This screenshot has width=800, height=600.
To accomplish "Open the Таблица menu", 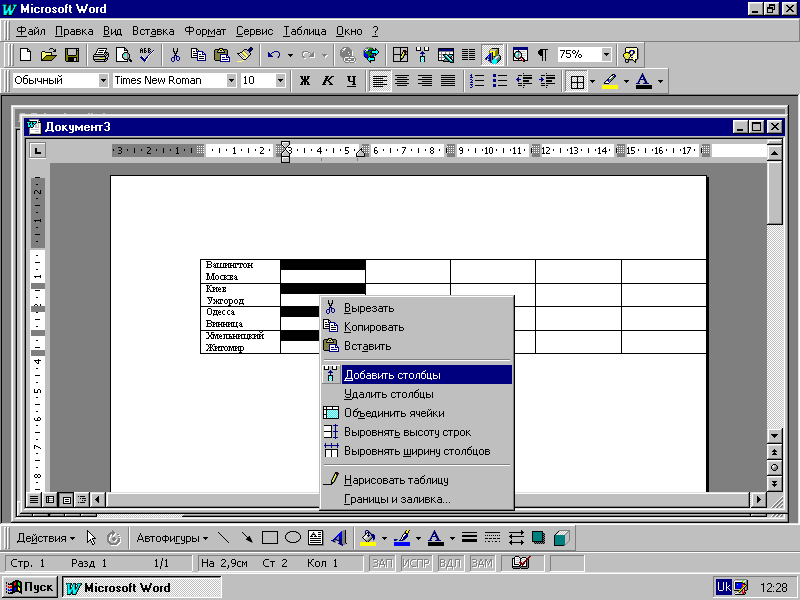I will click(x=305, y=31).
